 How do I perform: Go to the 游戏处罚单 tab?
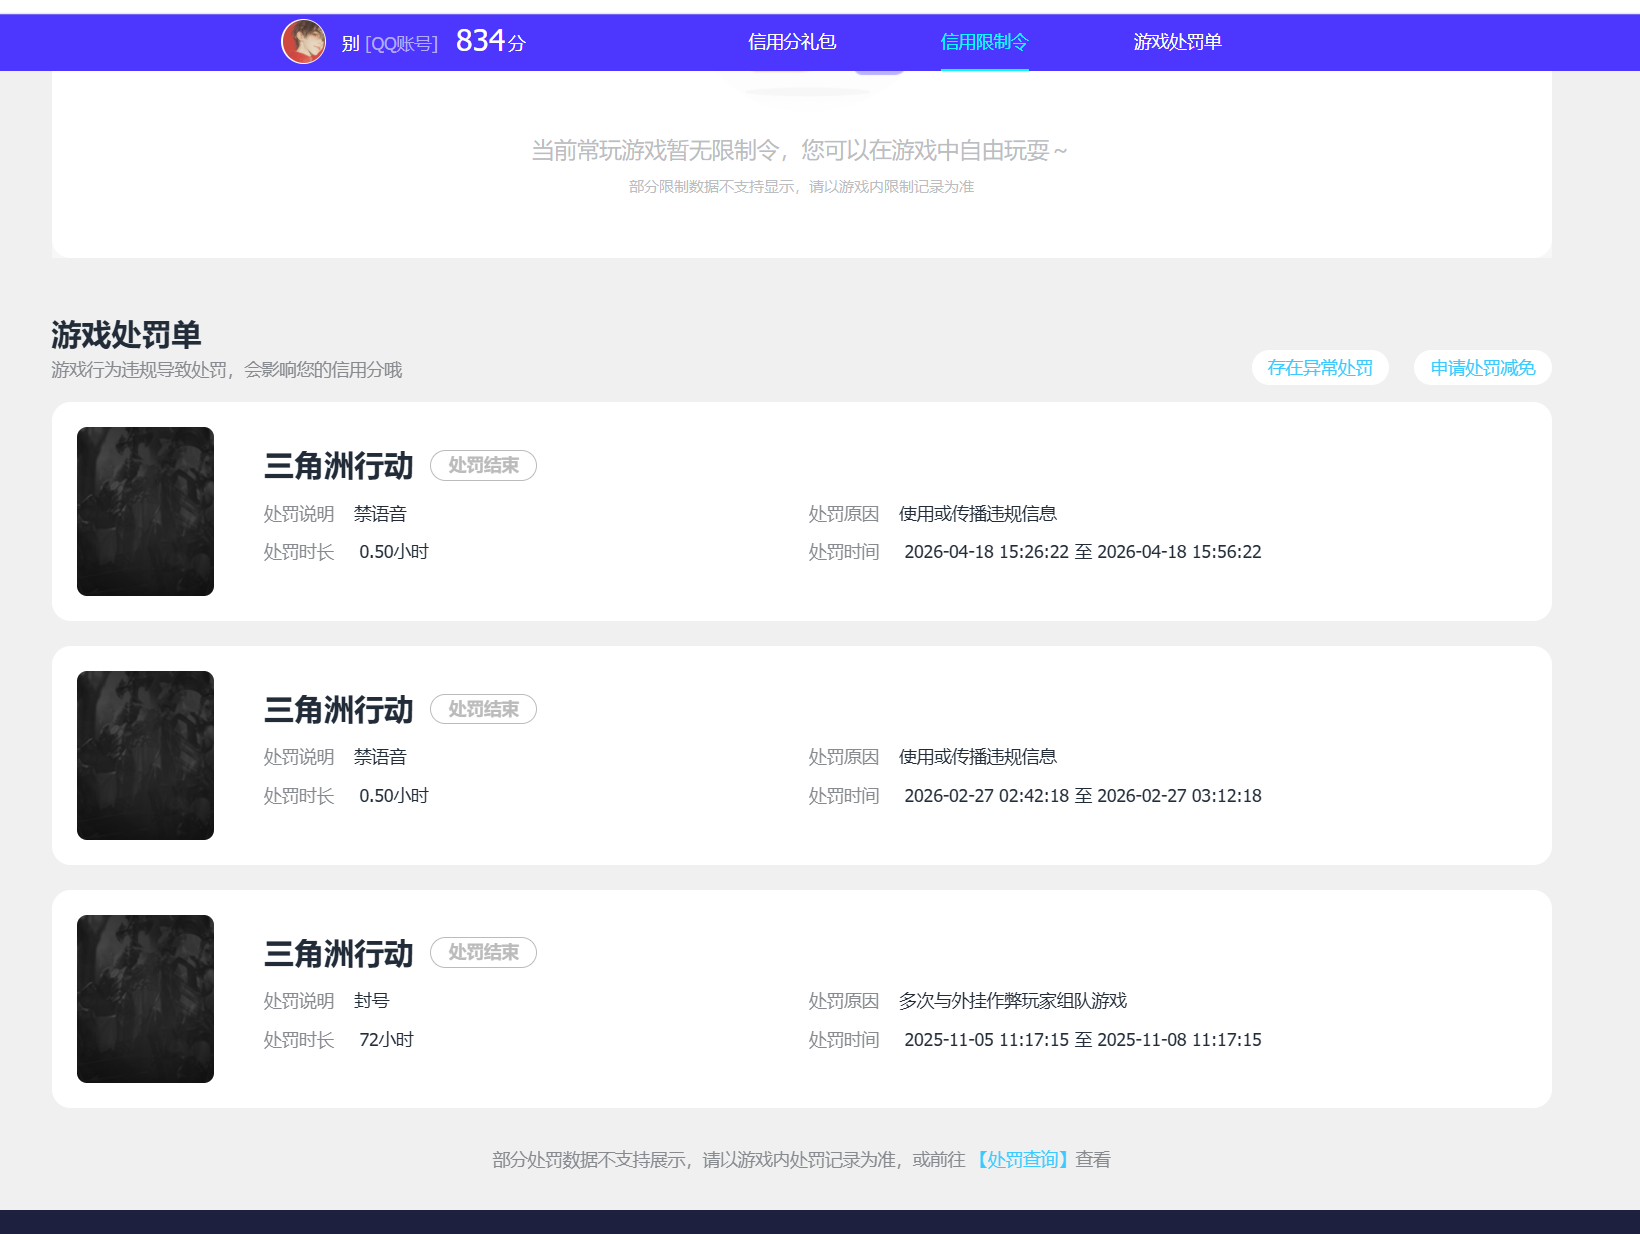pos(1177,42)
